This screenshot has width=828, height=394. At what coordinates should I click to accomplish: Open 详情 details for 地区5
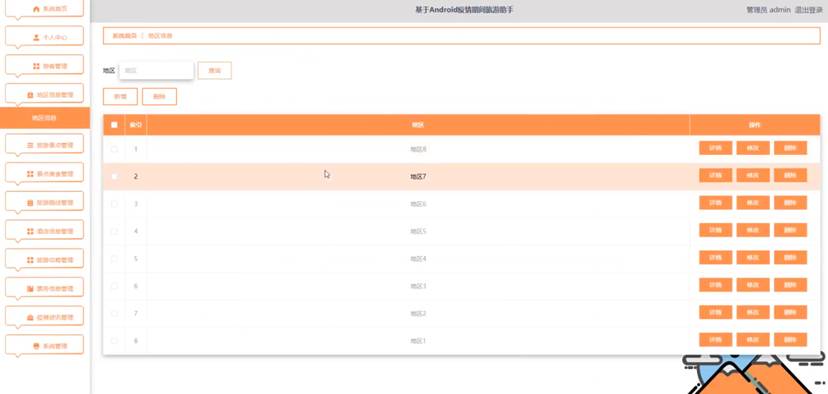pyautogui.click(x=716, y=230)
